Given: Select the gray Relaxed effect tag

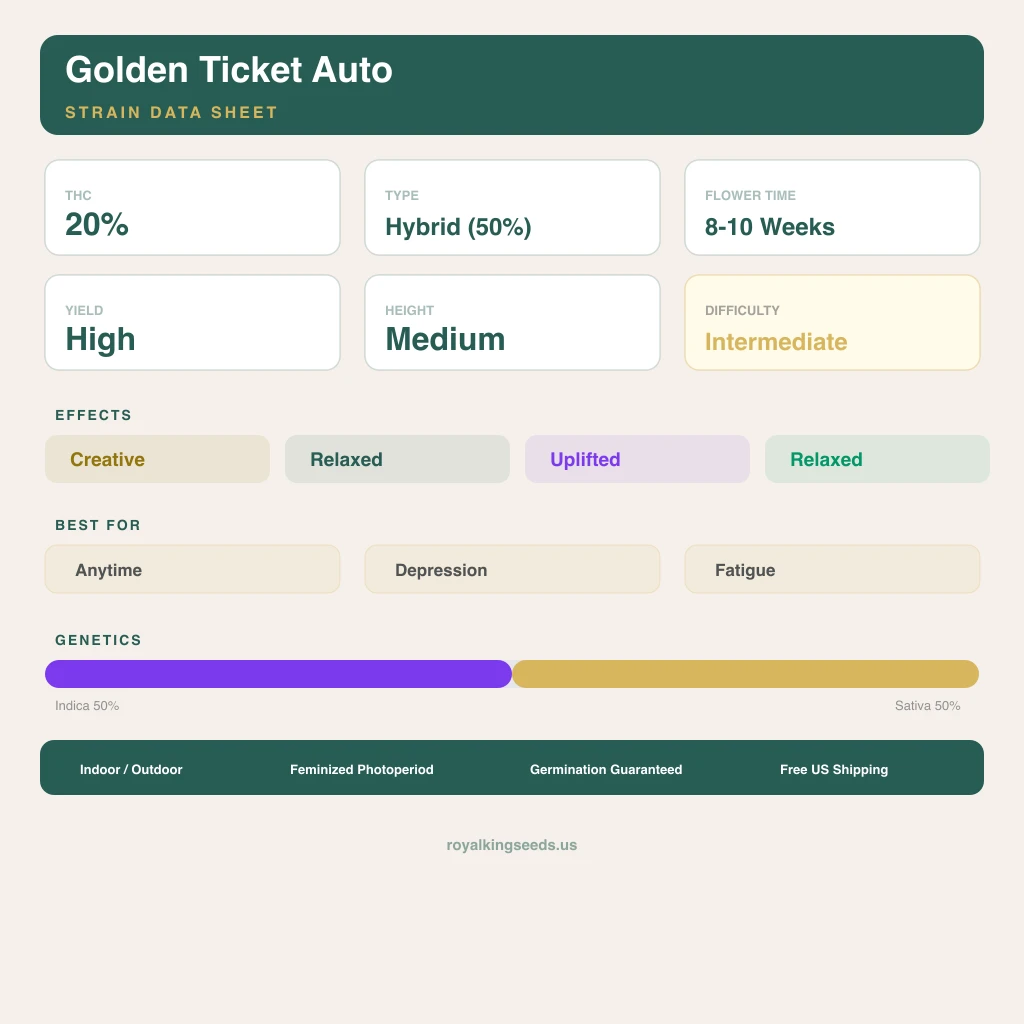Looking at the screenshot, I should (x=397, y=459).
